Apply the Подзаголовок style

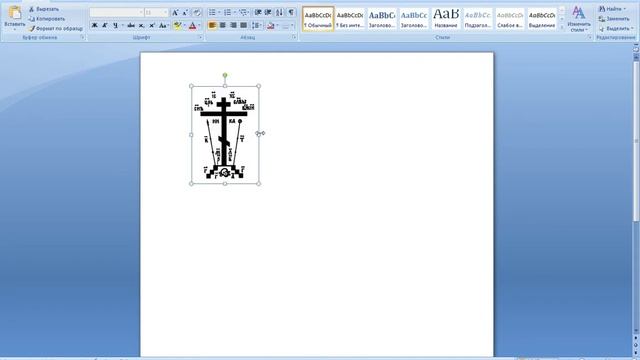[x=478, y=19]
